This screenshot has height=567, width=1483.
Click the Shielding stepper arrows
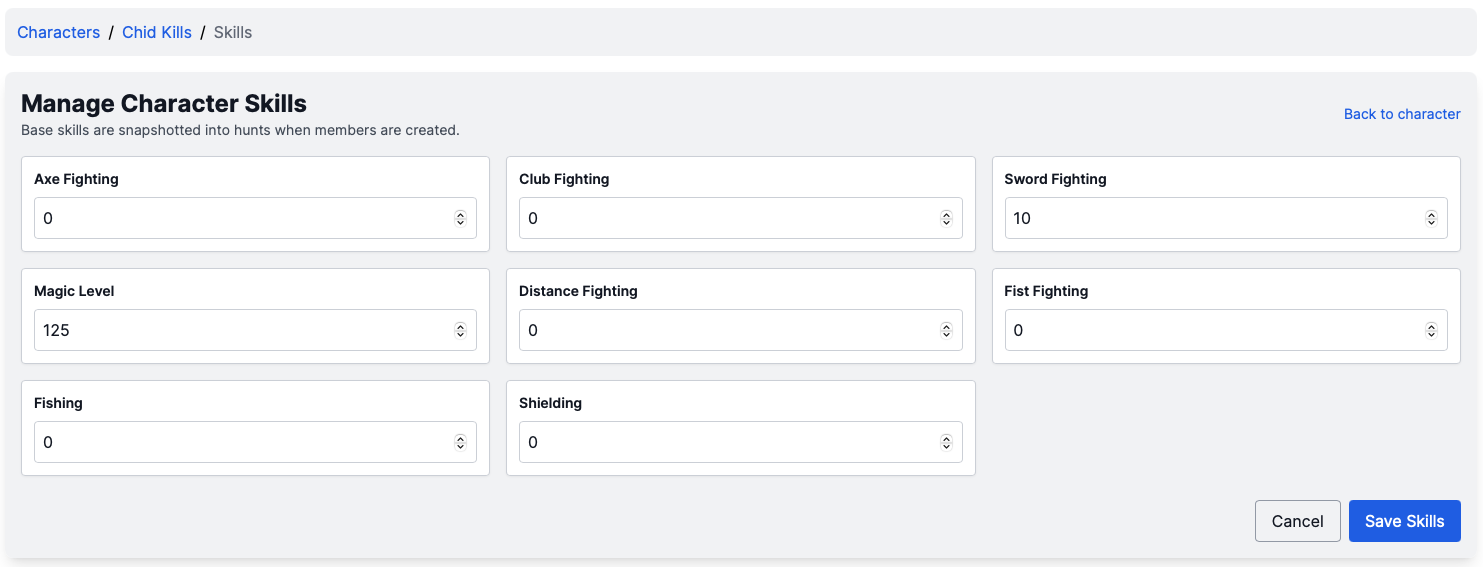[945, 442]
